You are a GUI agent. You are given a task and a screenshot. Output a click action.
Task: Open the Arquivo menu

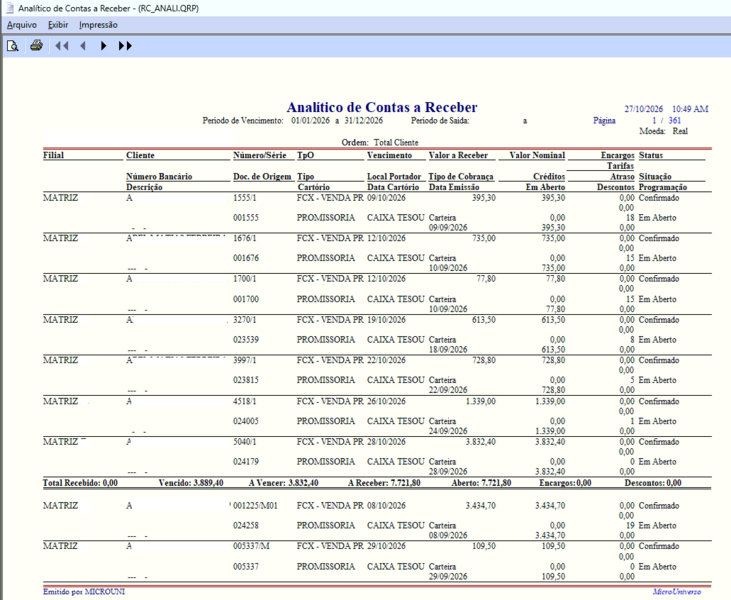(21, 25)
